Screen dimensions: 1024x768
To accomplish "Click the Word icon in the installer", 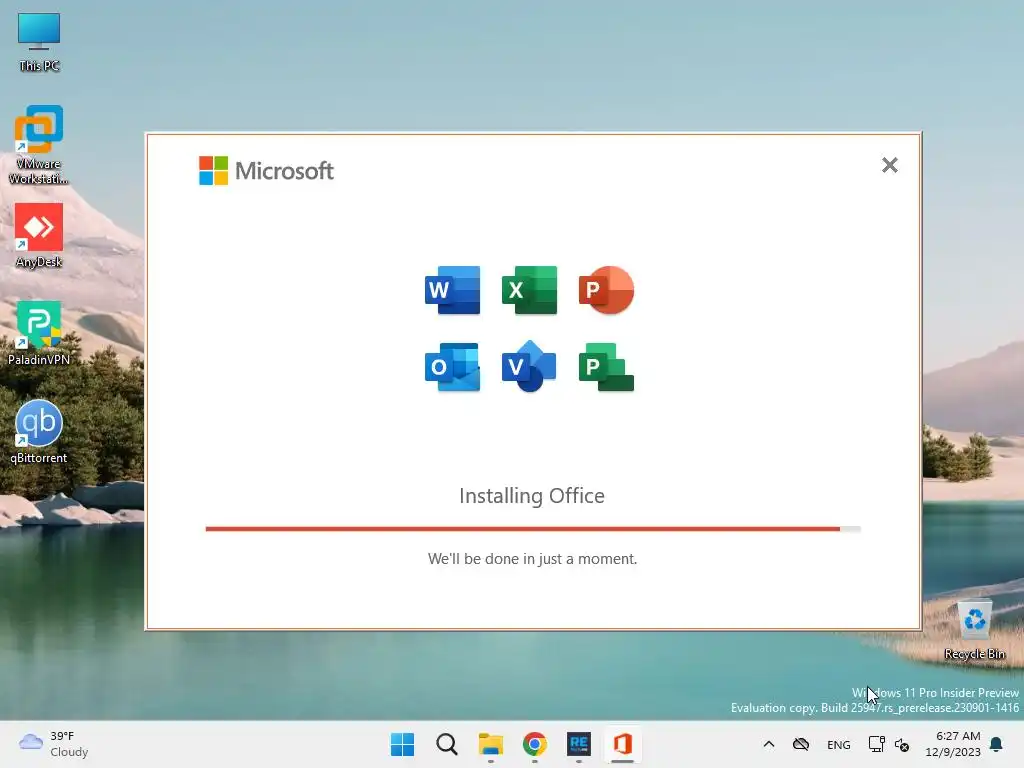I will coord(452,290).
